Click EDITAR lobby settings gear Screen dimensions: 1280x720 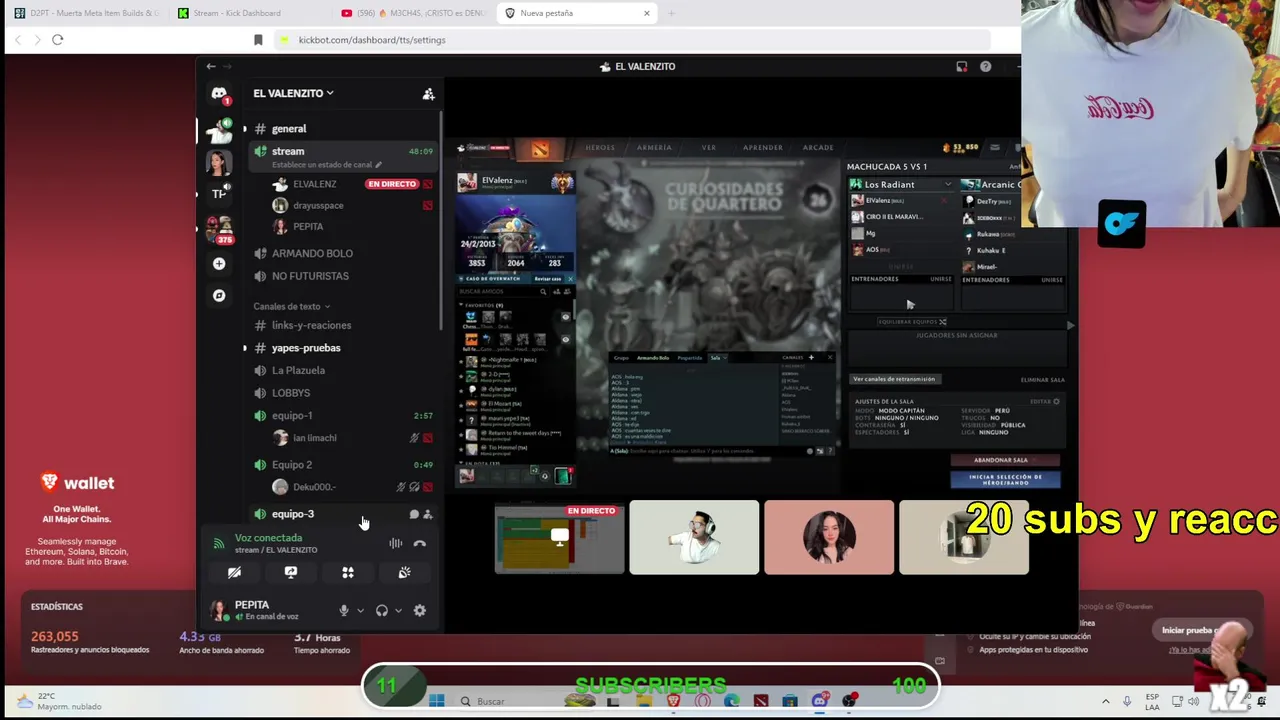(x=1045, y=401)
